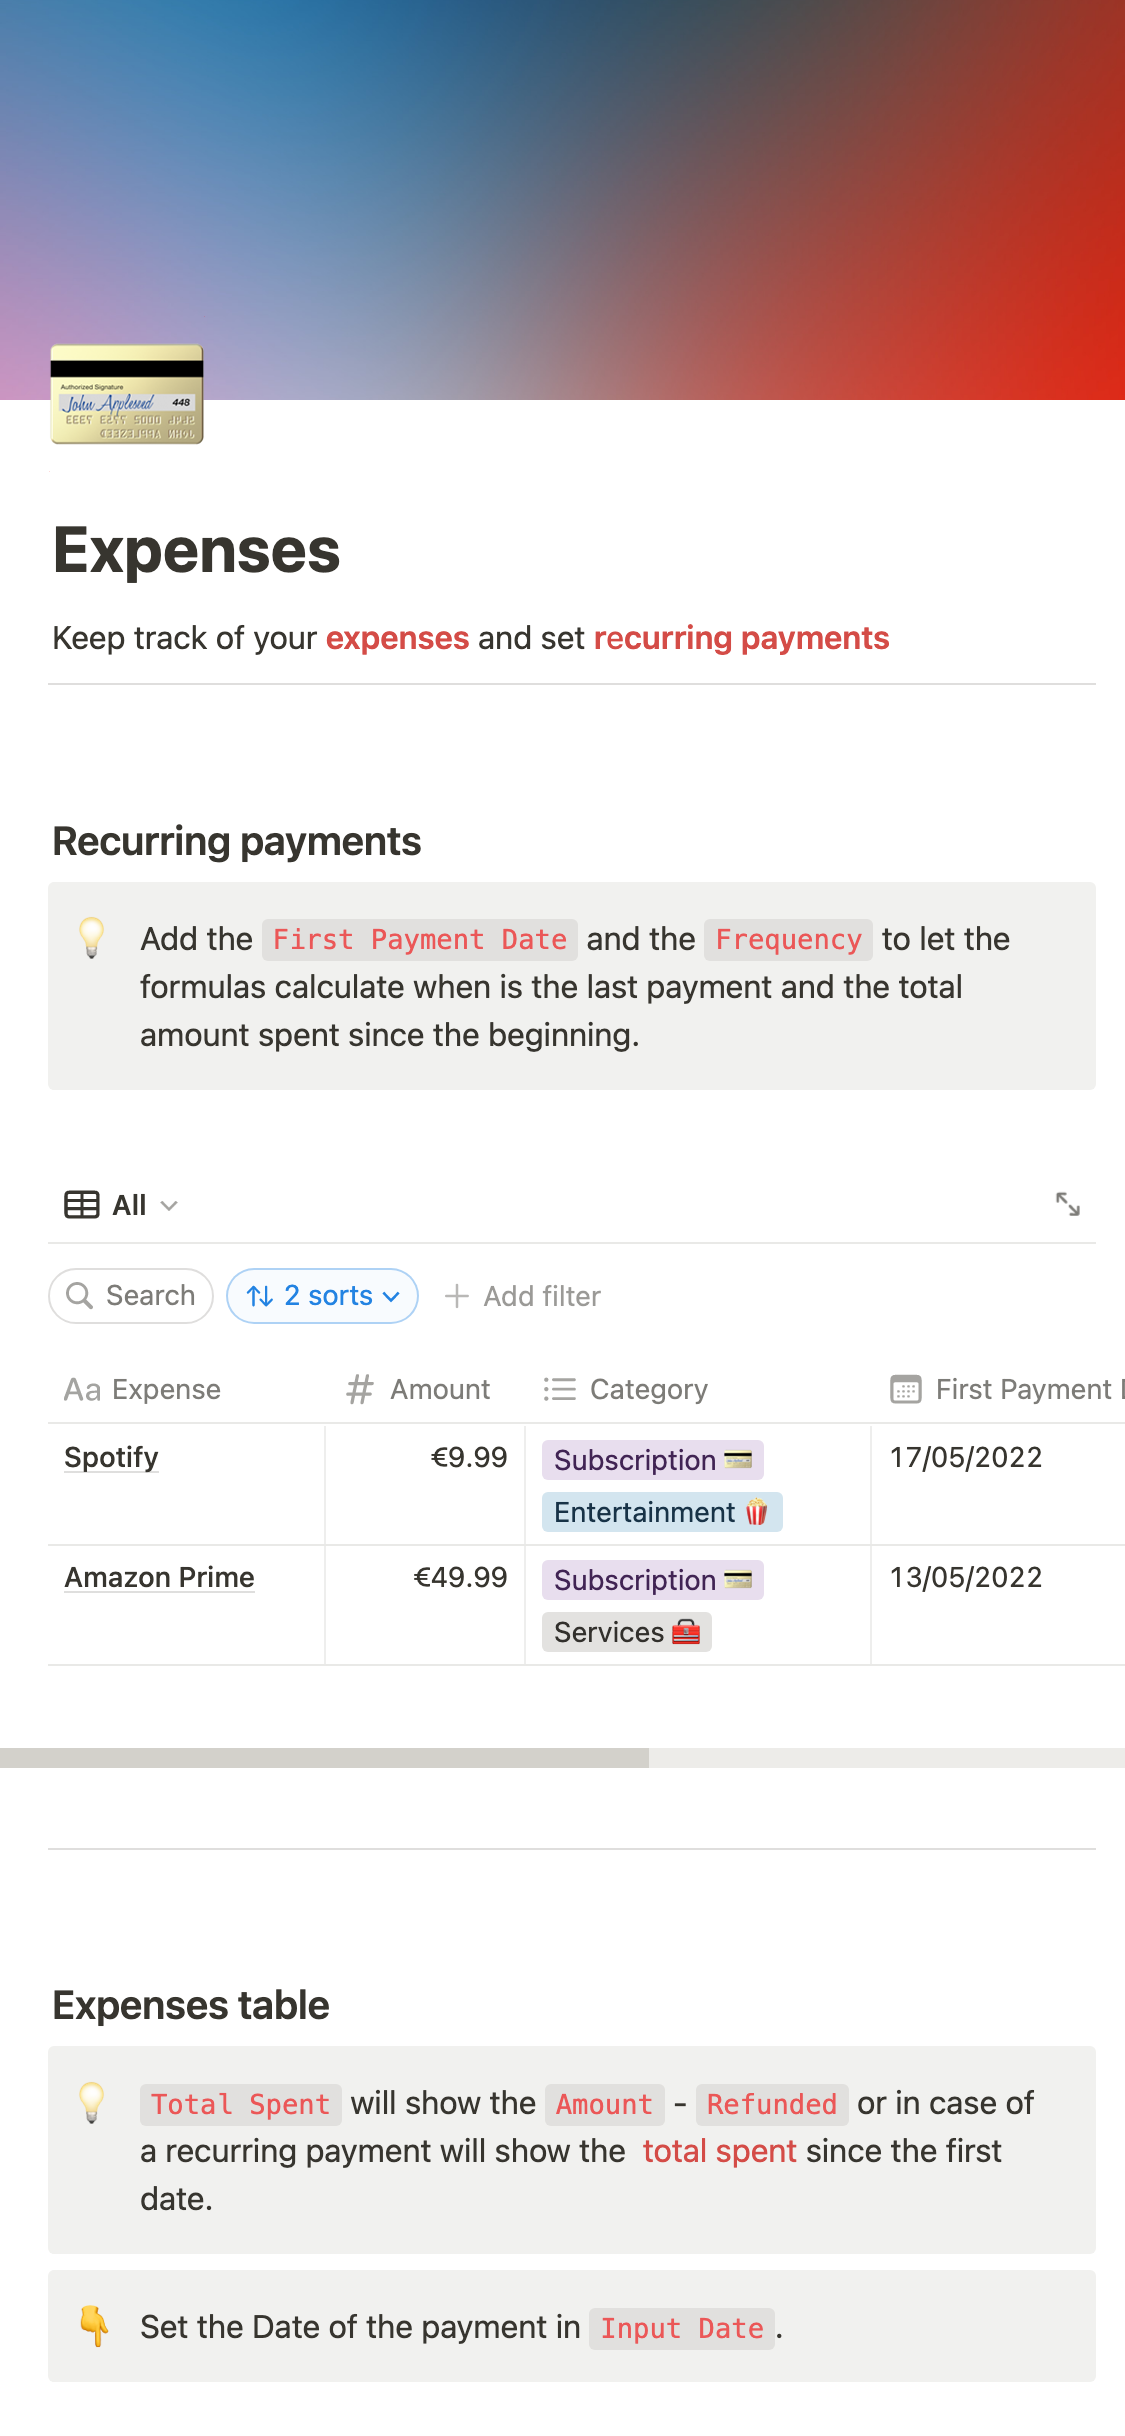This screenshot has width=1125, height=2436.
Task: Open the expand full page arrows icon
Action: click(1067, 1204)
